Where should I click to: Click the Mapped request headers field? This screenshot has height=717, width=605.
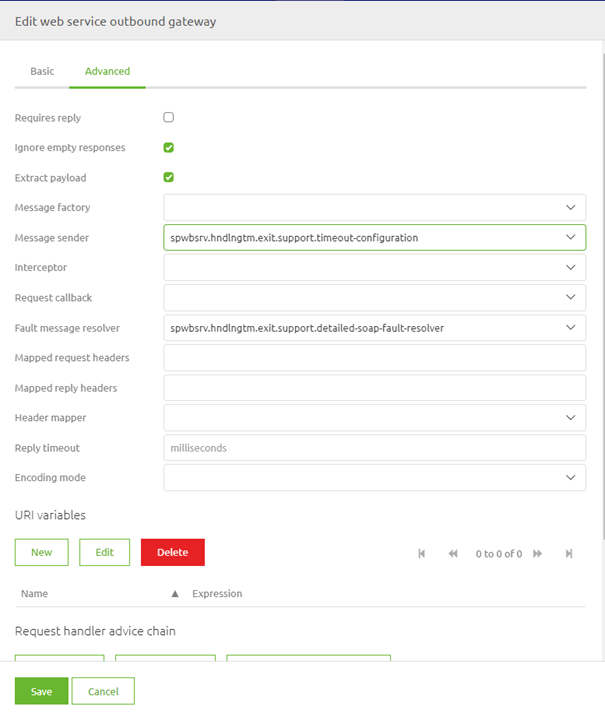coord(375,358)
